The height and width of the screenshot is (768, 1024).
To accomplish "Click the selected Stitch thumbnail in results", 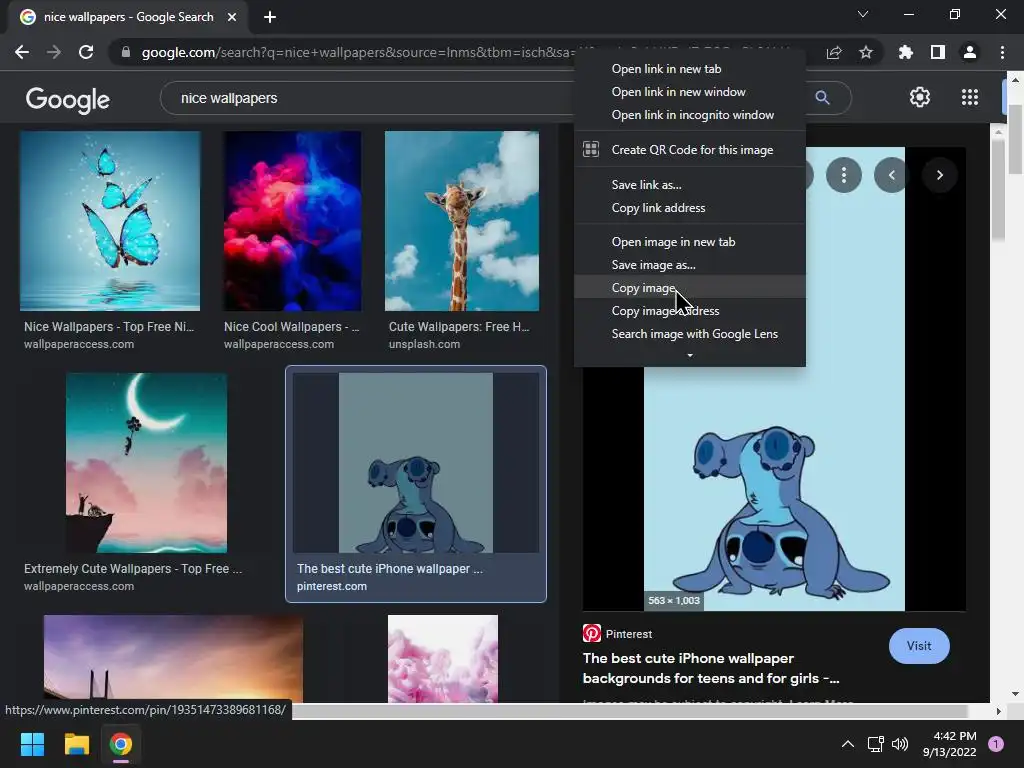I will [415, 463].
